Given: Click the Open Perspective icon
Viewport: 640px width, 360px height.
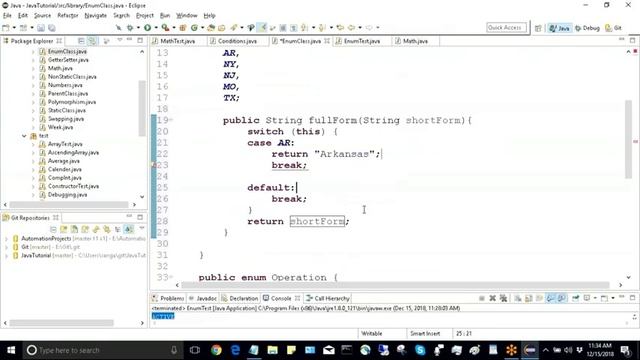Looking at the screenshot, I should pos(538,28).
